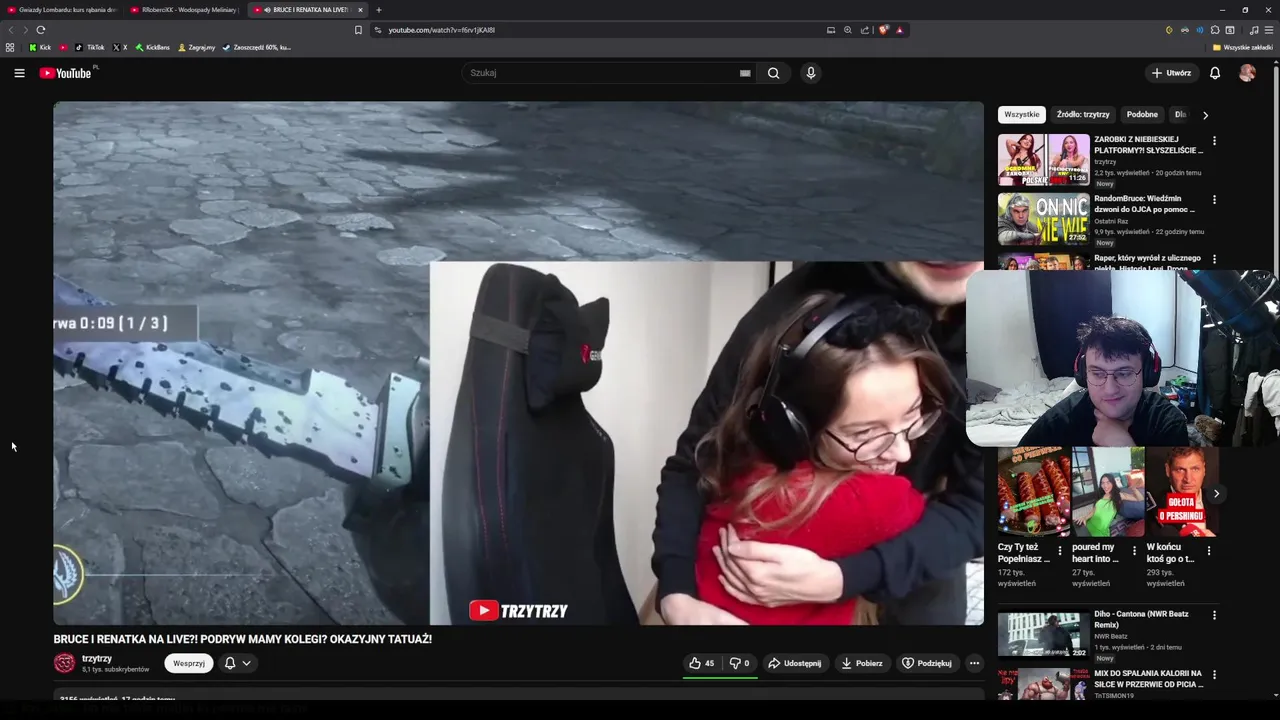Image resolution: width=1280 pixels, height=720 pixels.
Task: Open Brave Shields lion icon
Action: 883,30
